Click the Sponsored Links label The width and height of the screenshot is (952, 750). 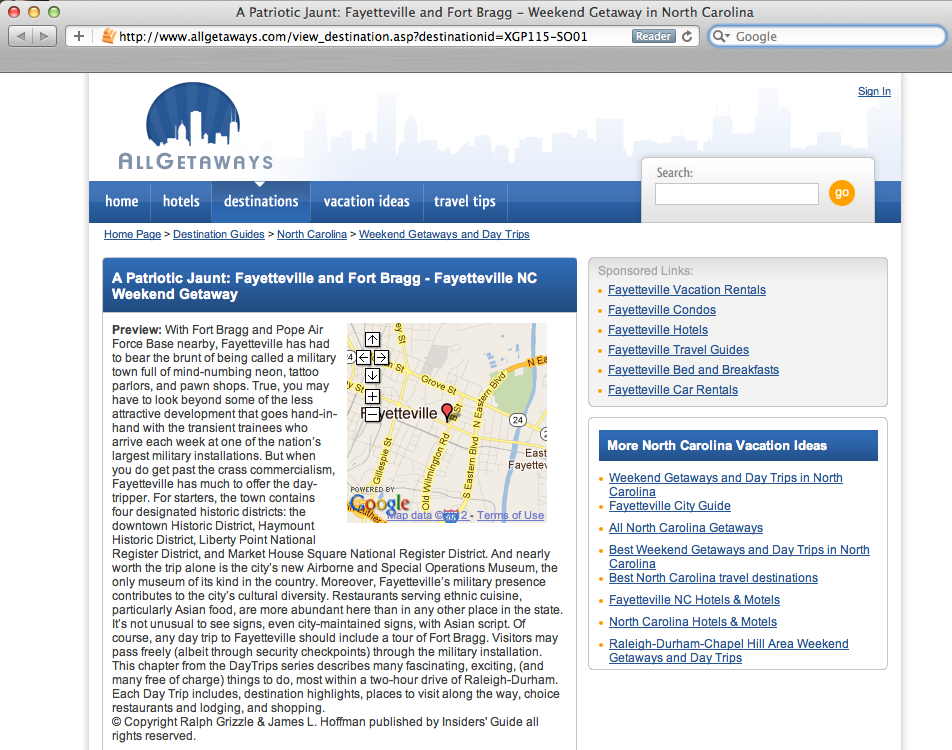click(x=645, y=271)
